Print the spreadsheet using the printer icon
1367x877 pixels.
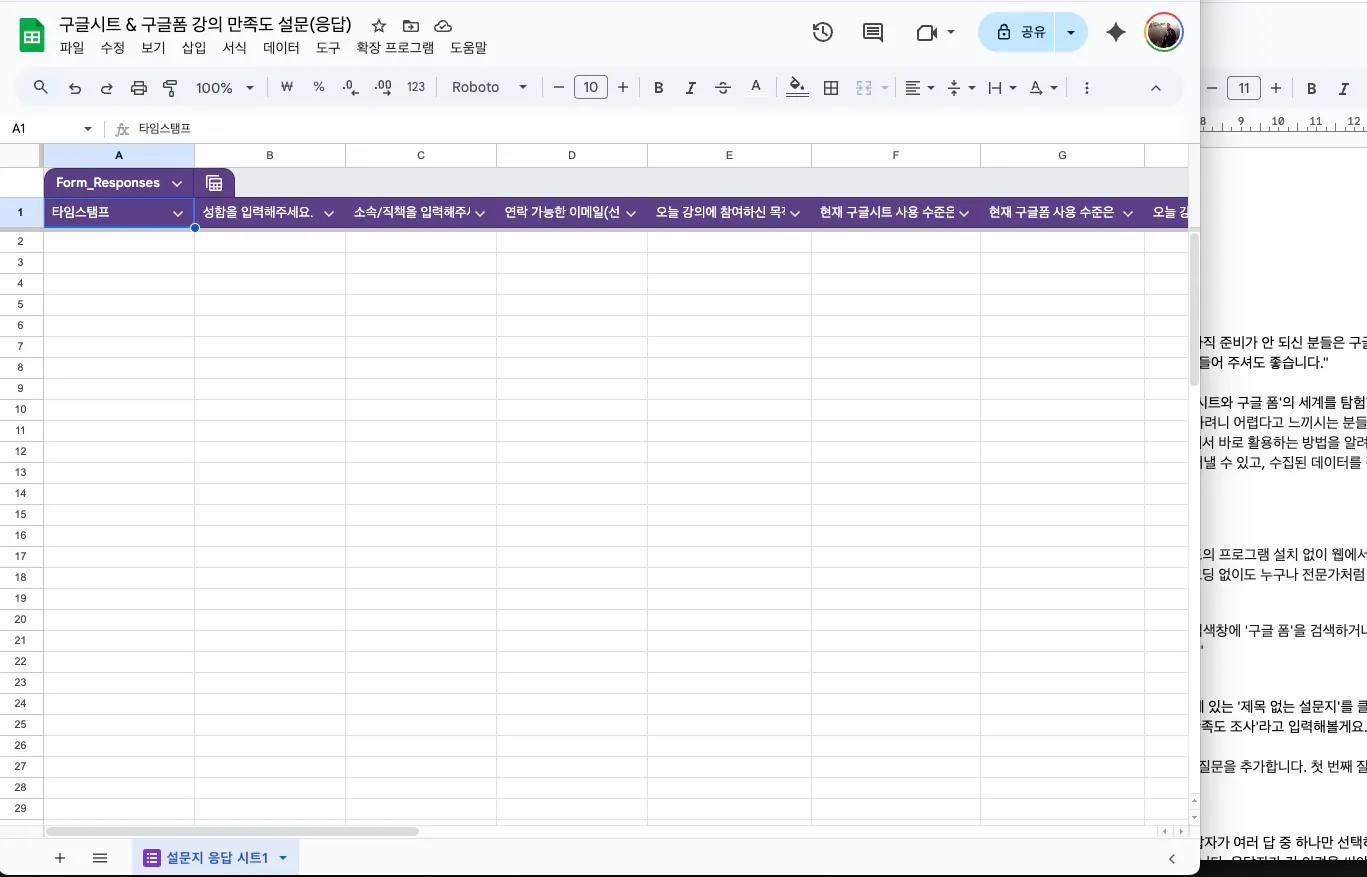coord(139,88)
